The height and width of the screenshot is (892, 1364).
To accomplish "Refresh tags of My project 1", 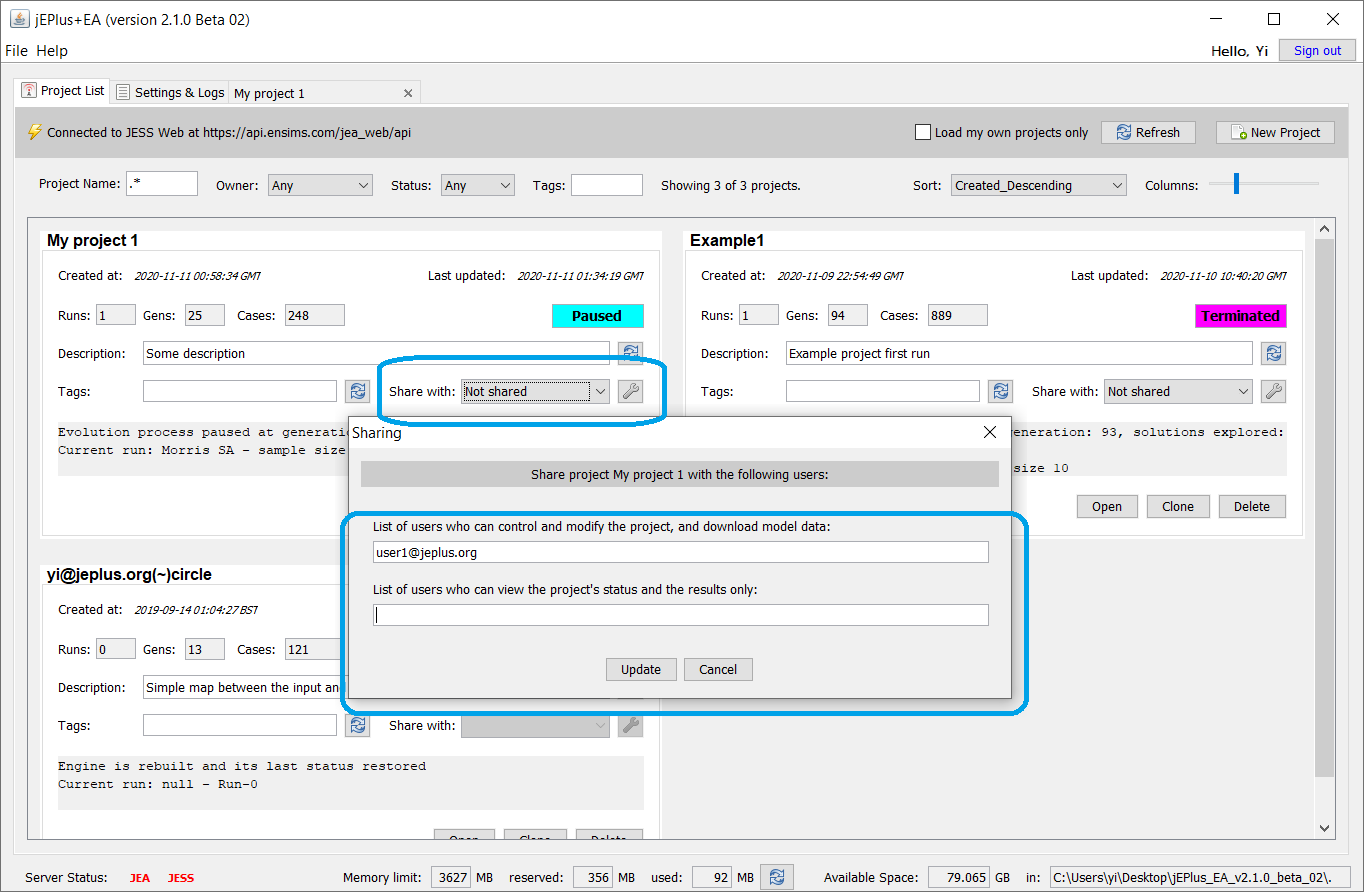I will (357, 391).
